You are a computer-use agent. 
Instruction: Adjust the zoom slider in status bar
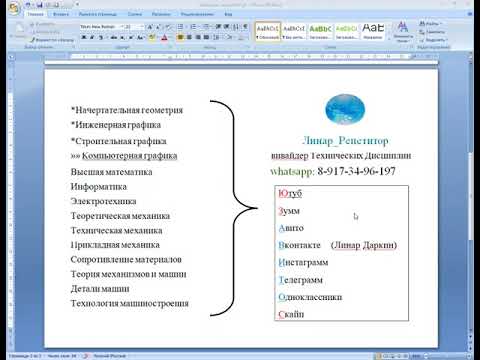click(x=447, y=356)
